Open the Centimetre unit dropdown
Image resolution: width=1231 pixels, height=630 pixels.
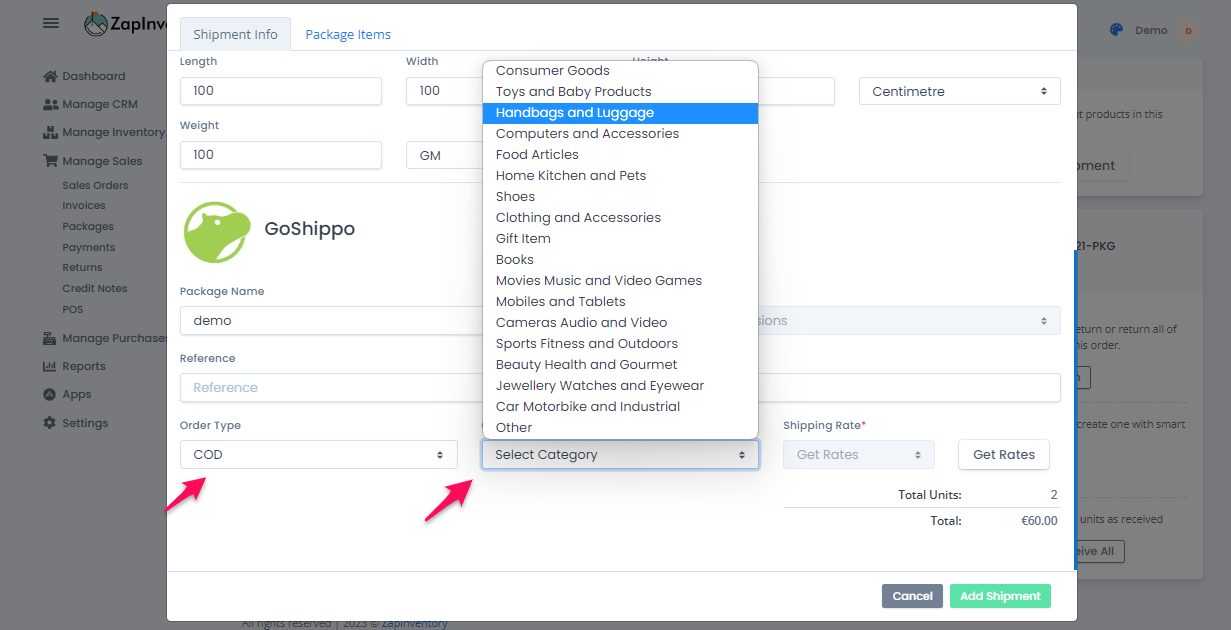[959, 91]
